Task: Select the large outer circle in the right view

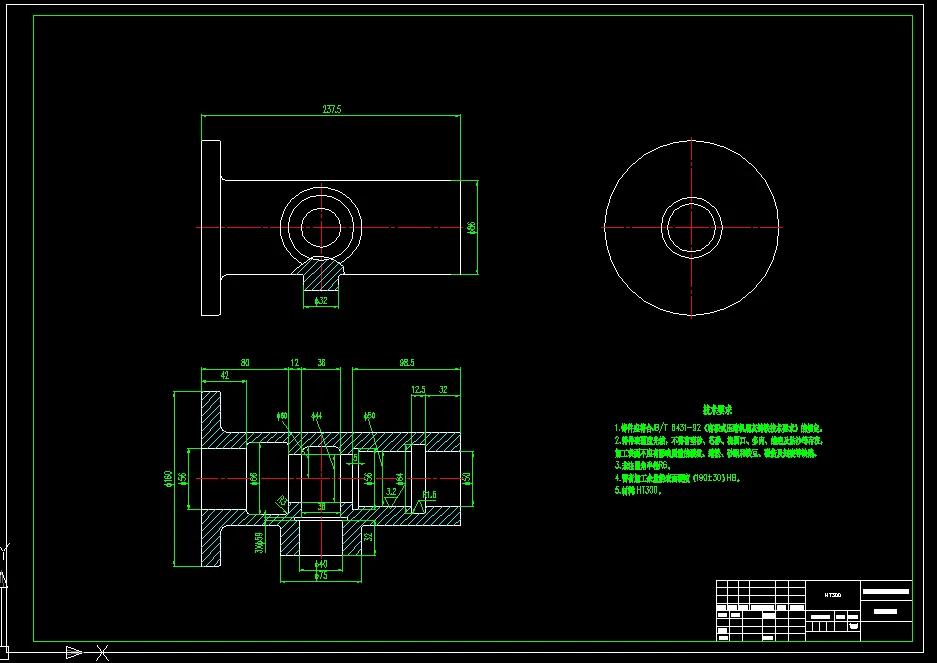Action: coord(691,227)
